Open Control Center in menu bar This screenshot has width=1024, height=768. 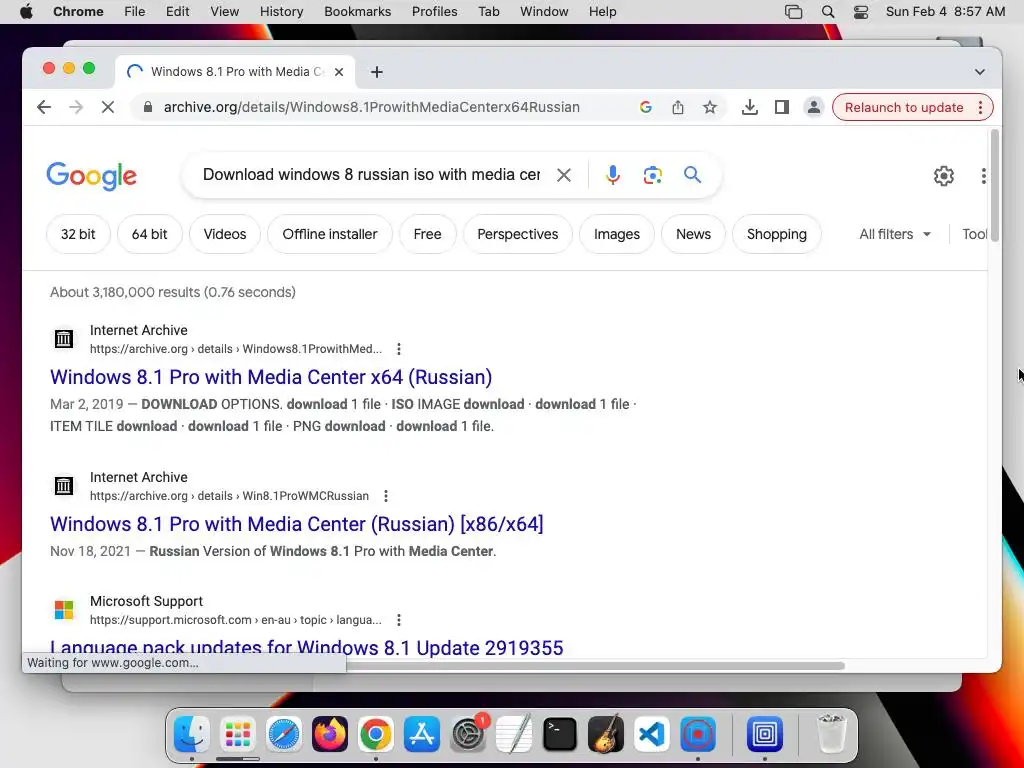[861, 12]
